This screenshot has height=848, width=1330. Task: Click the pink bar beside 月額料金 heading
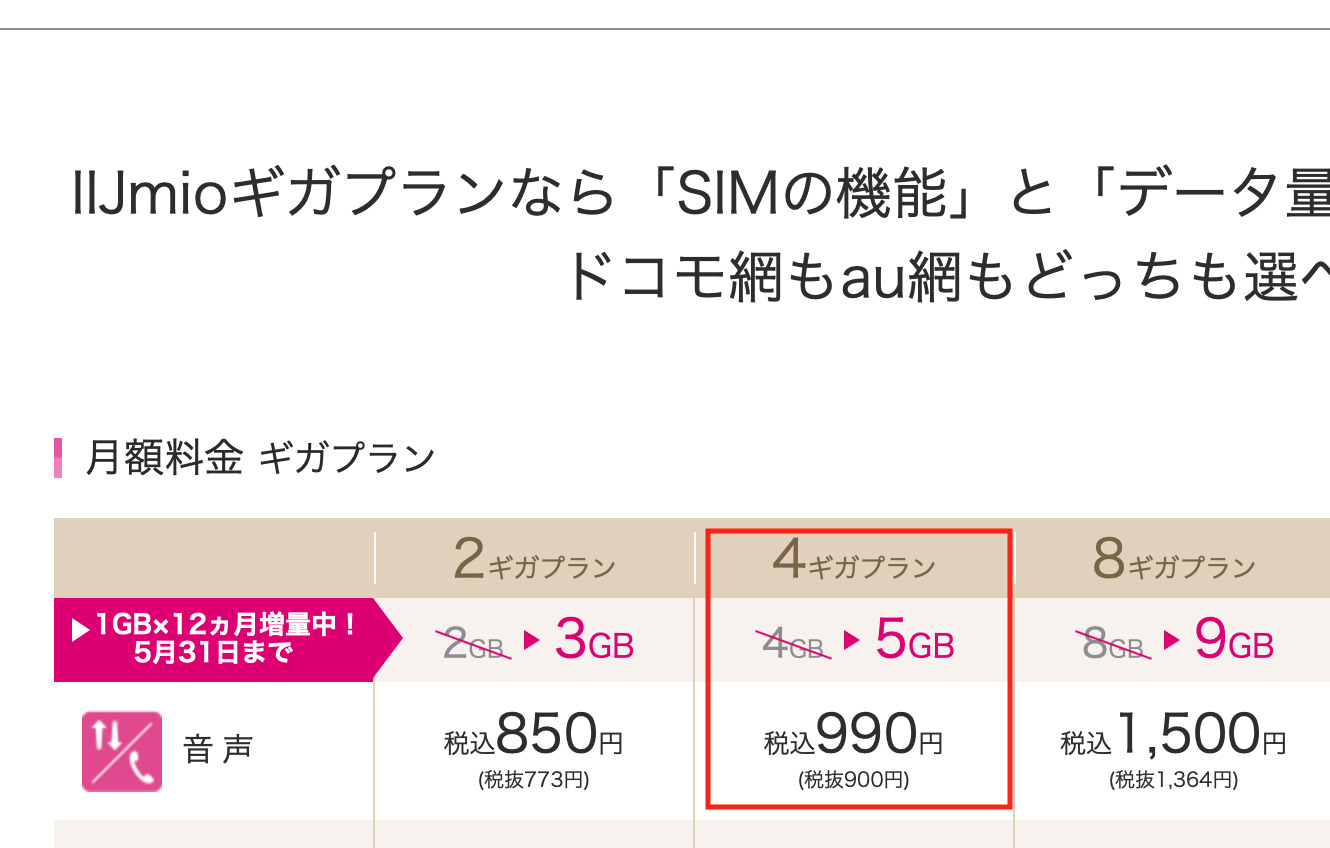click(x=59, y=458)
